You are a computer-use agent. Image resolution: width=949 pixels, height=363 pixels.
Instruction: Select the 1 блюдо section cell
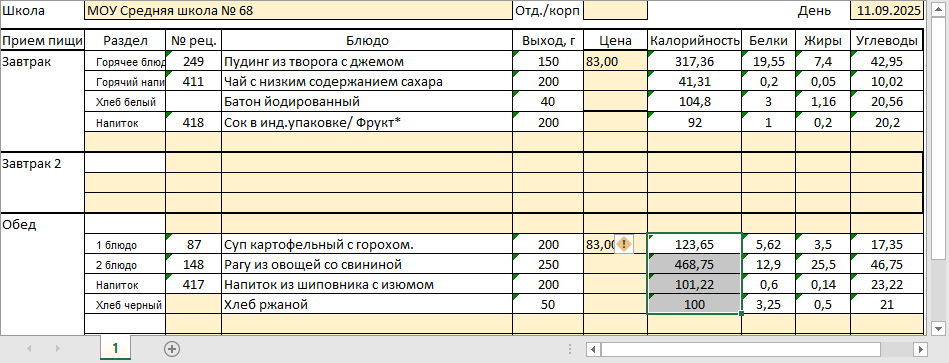125,244
